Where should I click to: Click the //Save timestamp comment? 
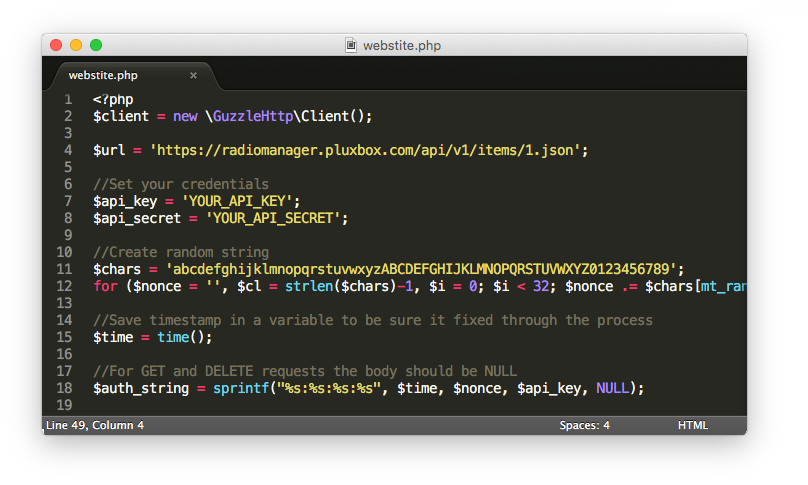coord(373,320)
